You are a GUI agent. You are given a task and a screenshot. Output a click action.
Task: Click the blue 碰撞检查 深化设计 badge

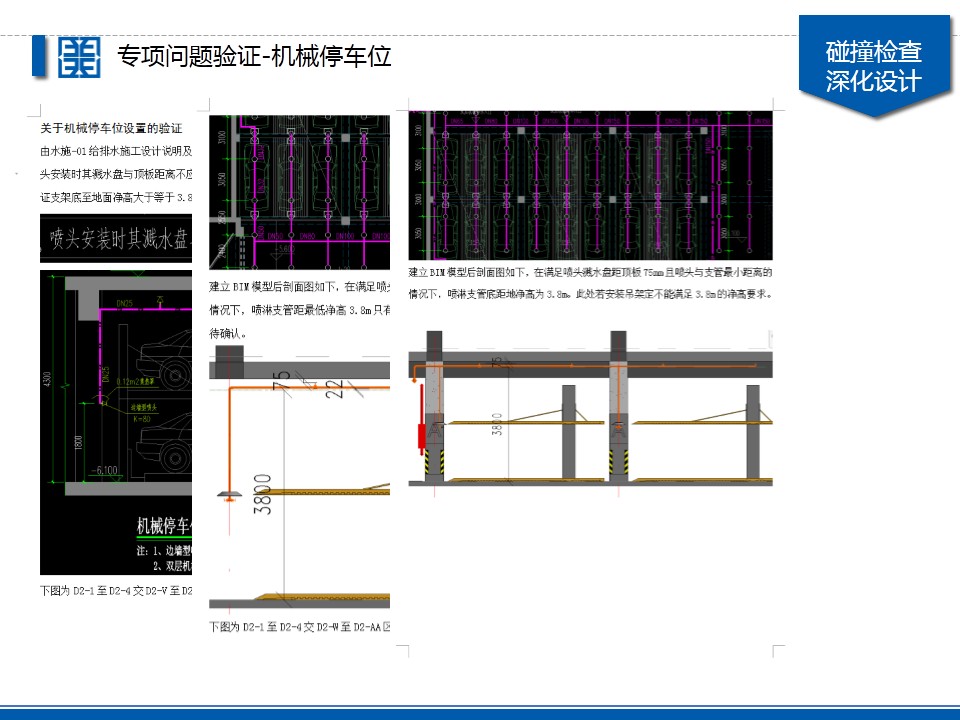tap(873, 66)
